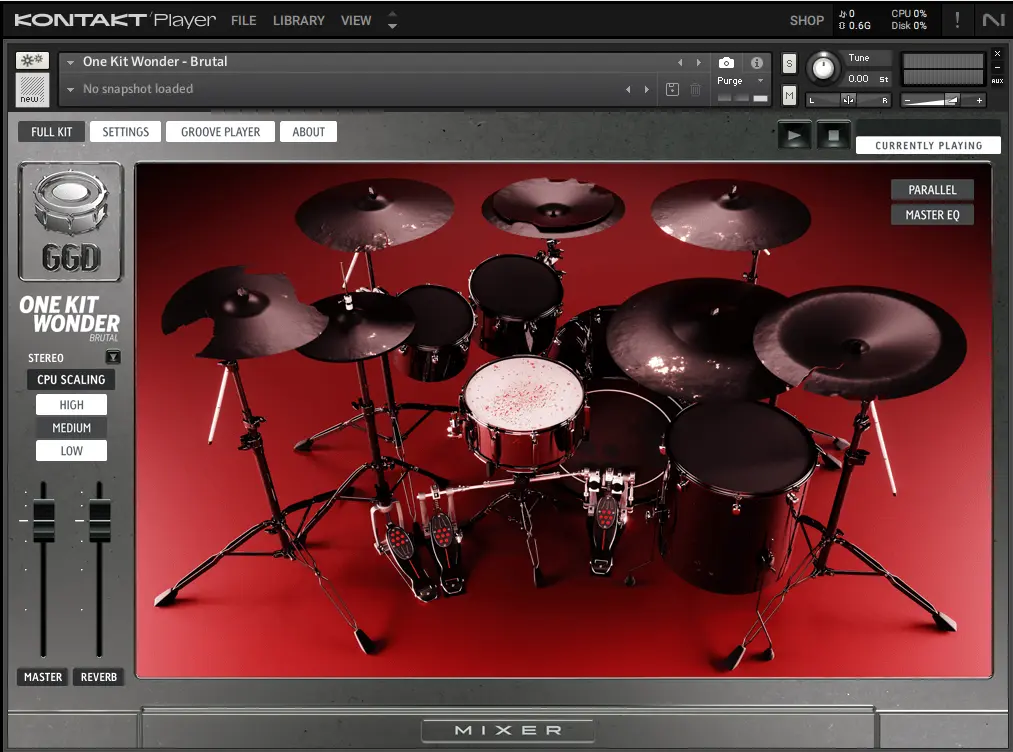Open the STEREO output dropdown
Viewport: 1013px width, 752px height.
pyautogui.click(x=113, y=357)
